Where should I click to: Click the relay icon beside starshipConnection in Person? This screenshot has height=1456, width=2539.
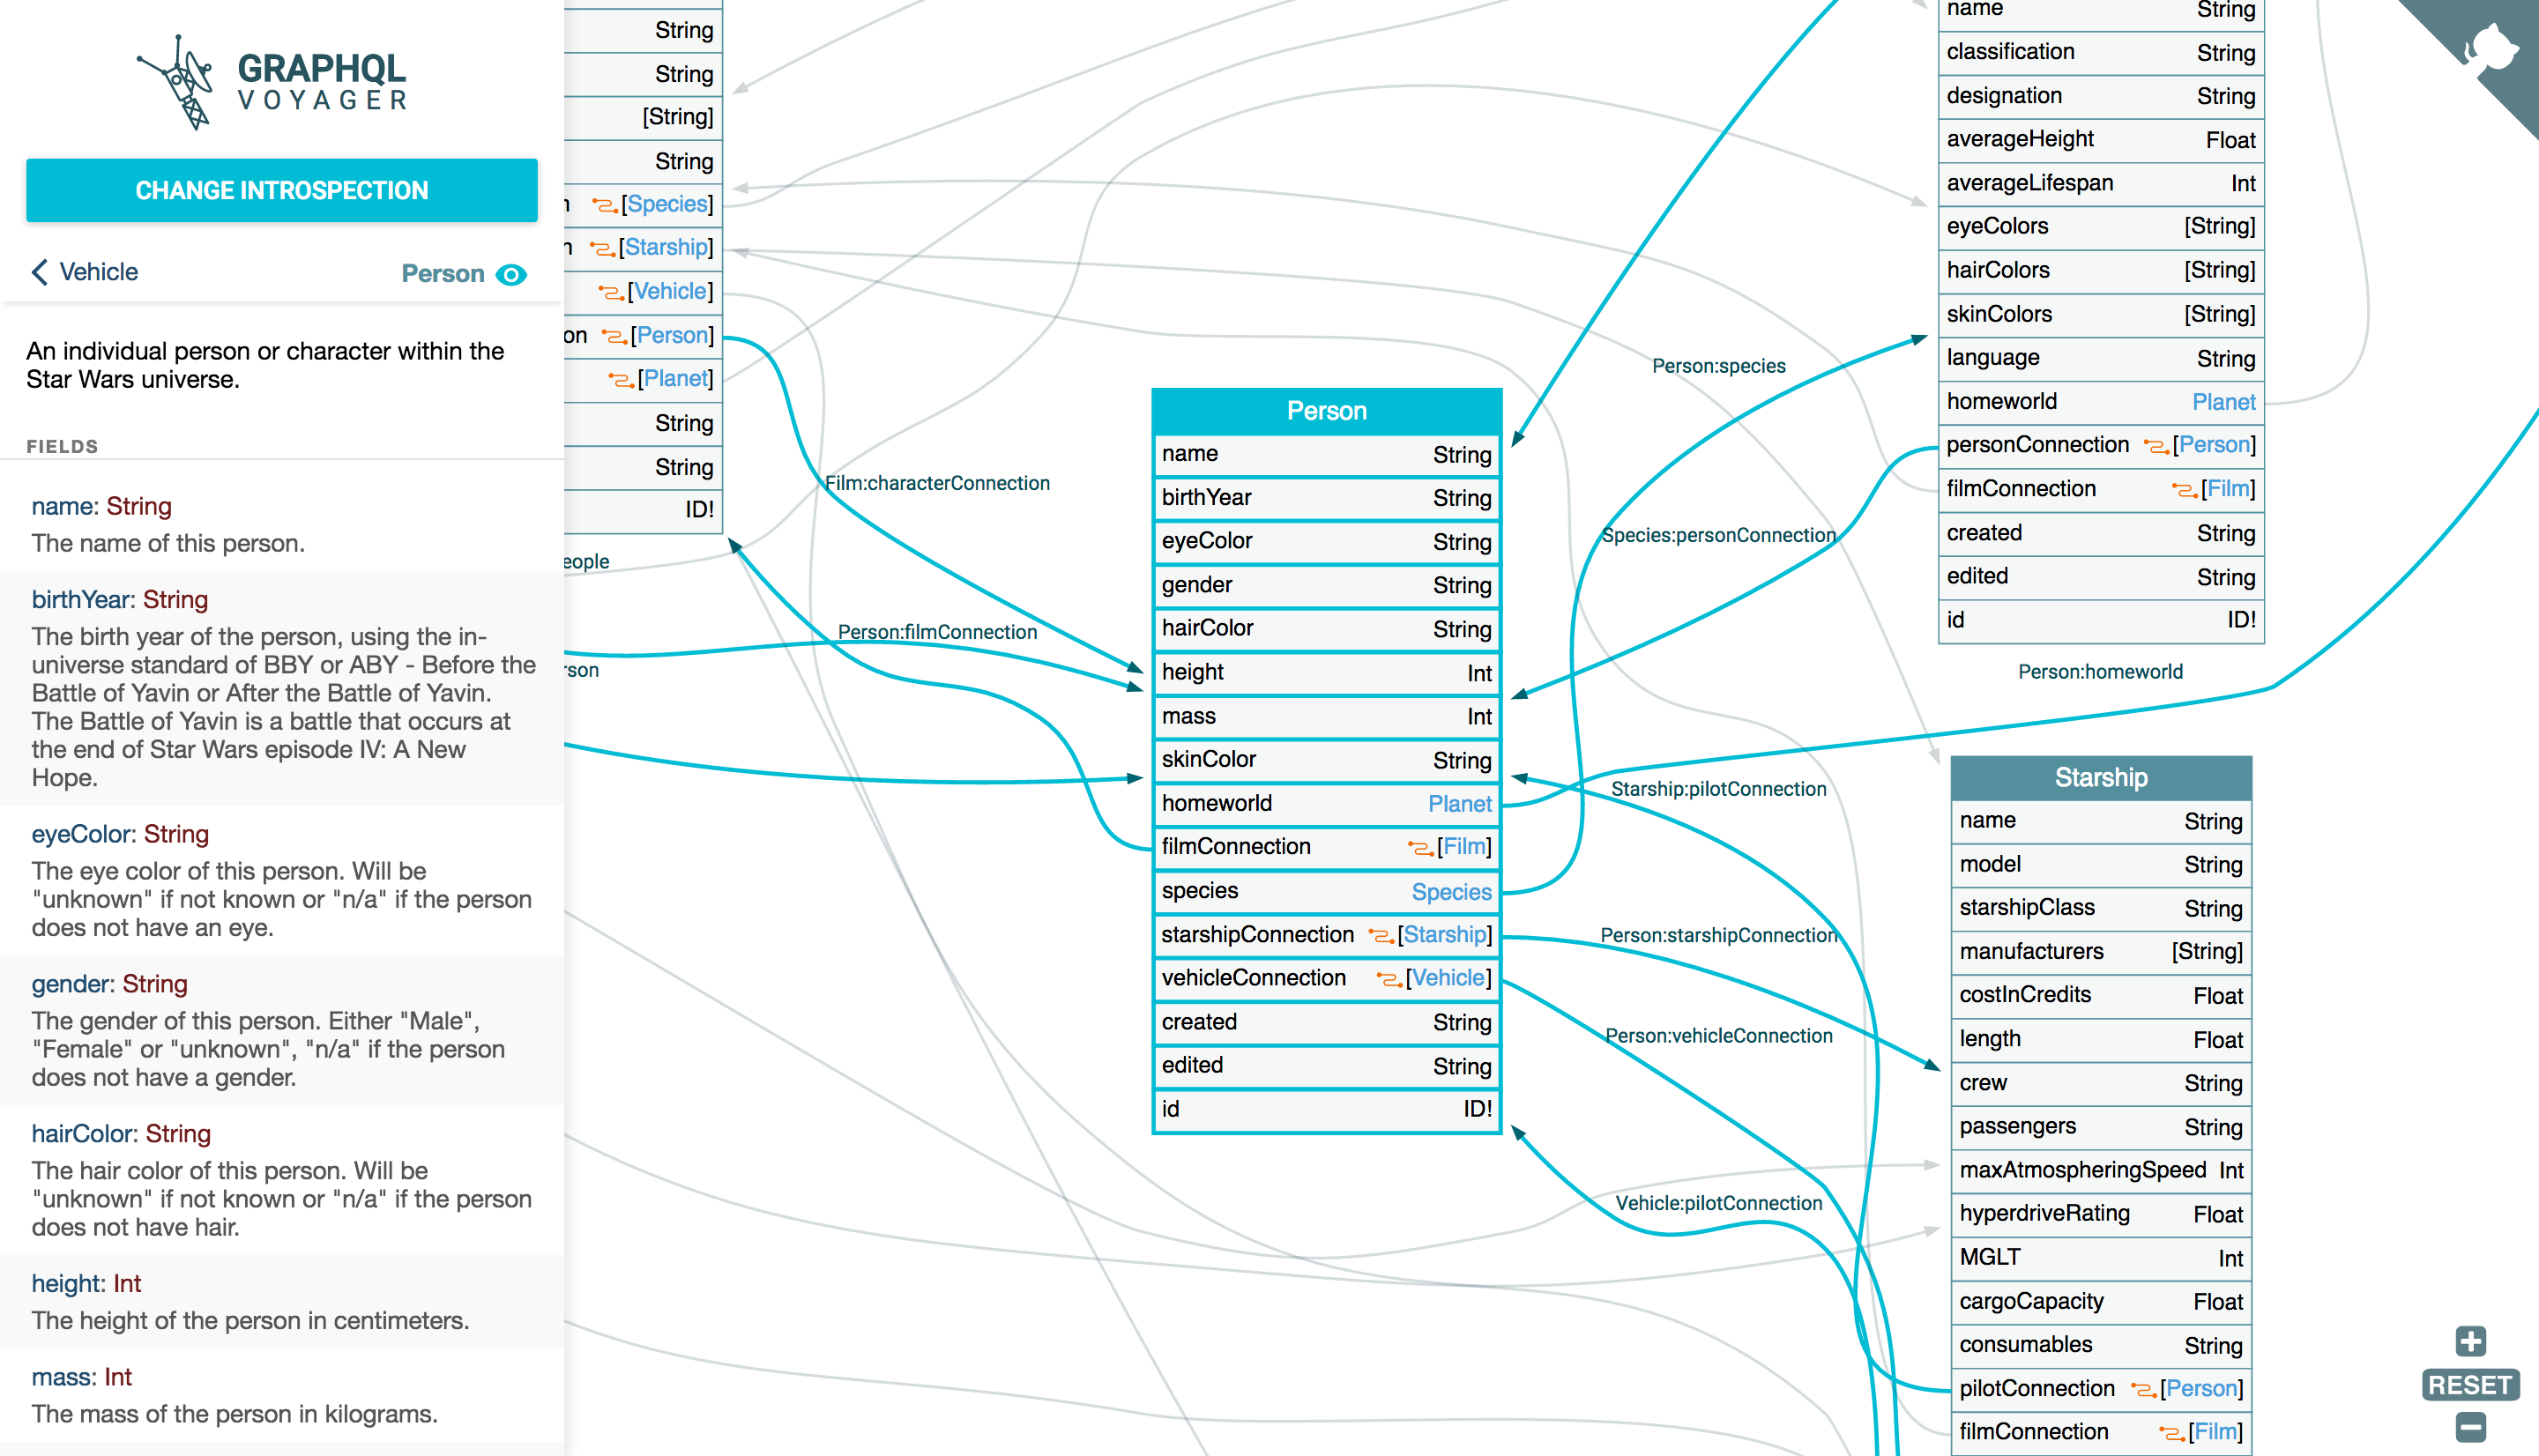(x=1381, y=935)
